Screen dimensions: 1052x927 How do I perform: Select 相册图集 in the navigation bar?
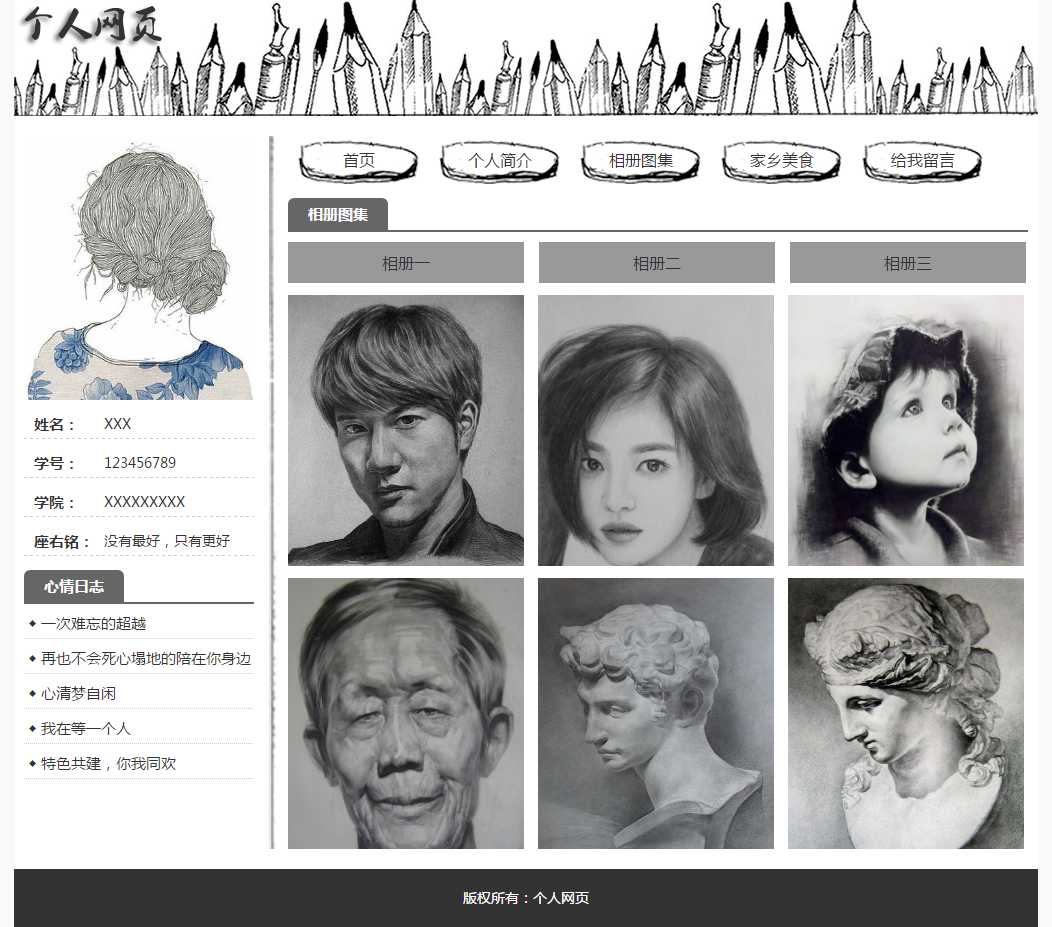640,161
